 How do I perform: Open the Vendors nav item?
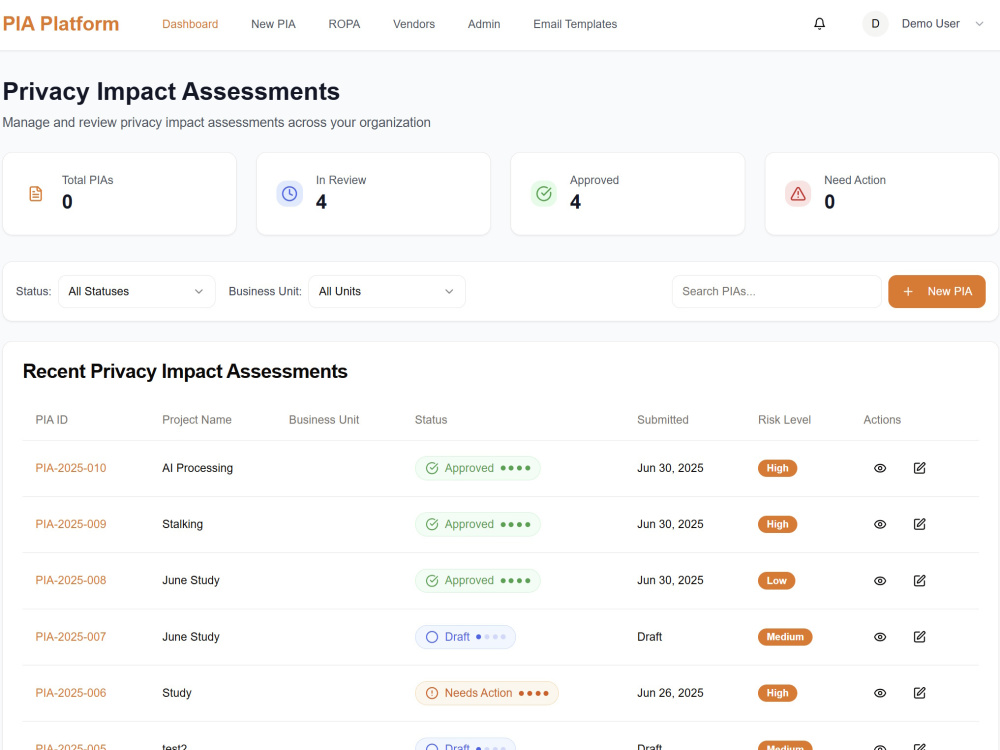(414, 24)
